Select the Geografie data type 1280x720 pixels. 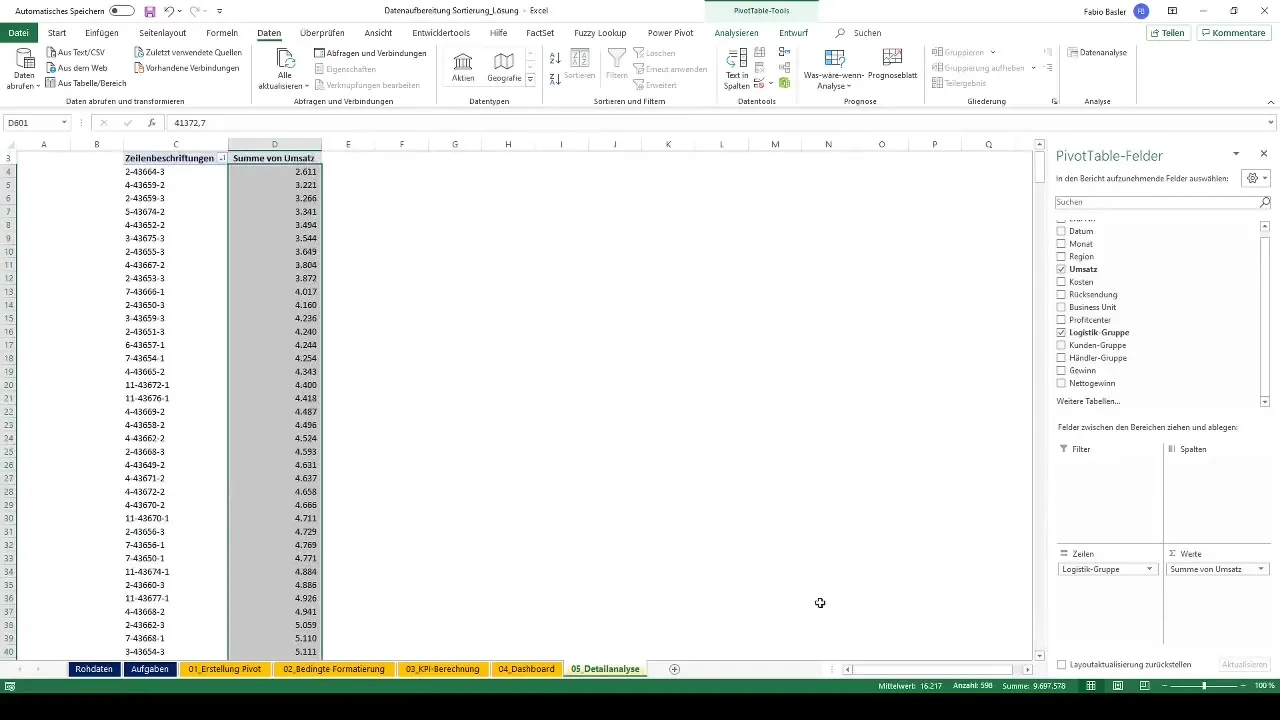pos(504,67)
